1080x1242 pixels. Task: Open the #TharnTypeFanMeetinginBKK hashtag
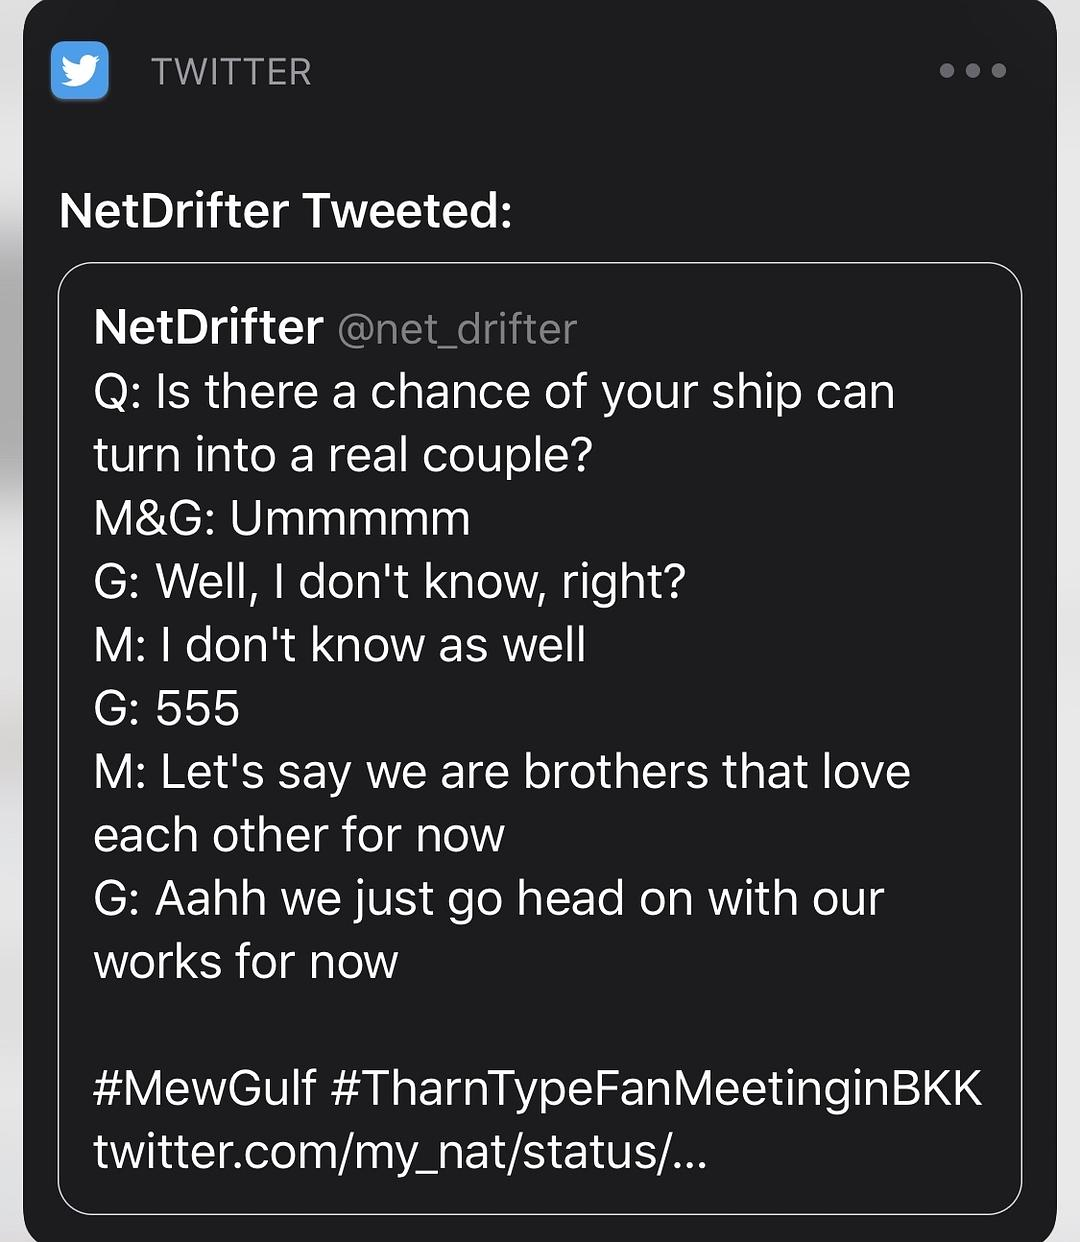(x=656, y=1088)
